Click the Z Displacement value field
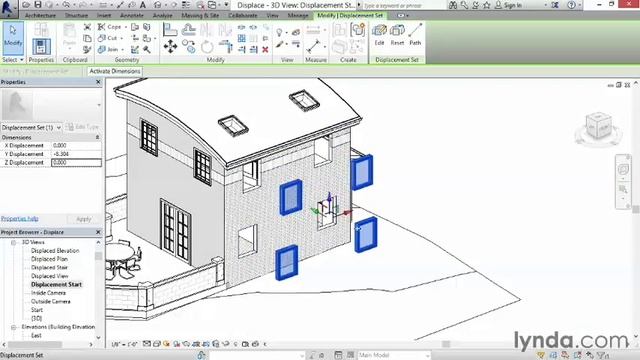 [76, 162]
